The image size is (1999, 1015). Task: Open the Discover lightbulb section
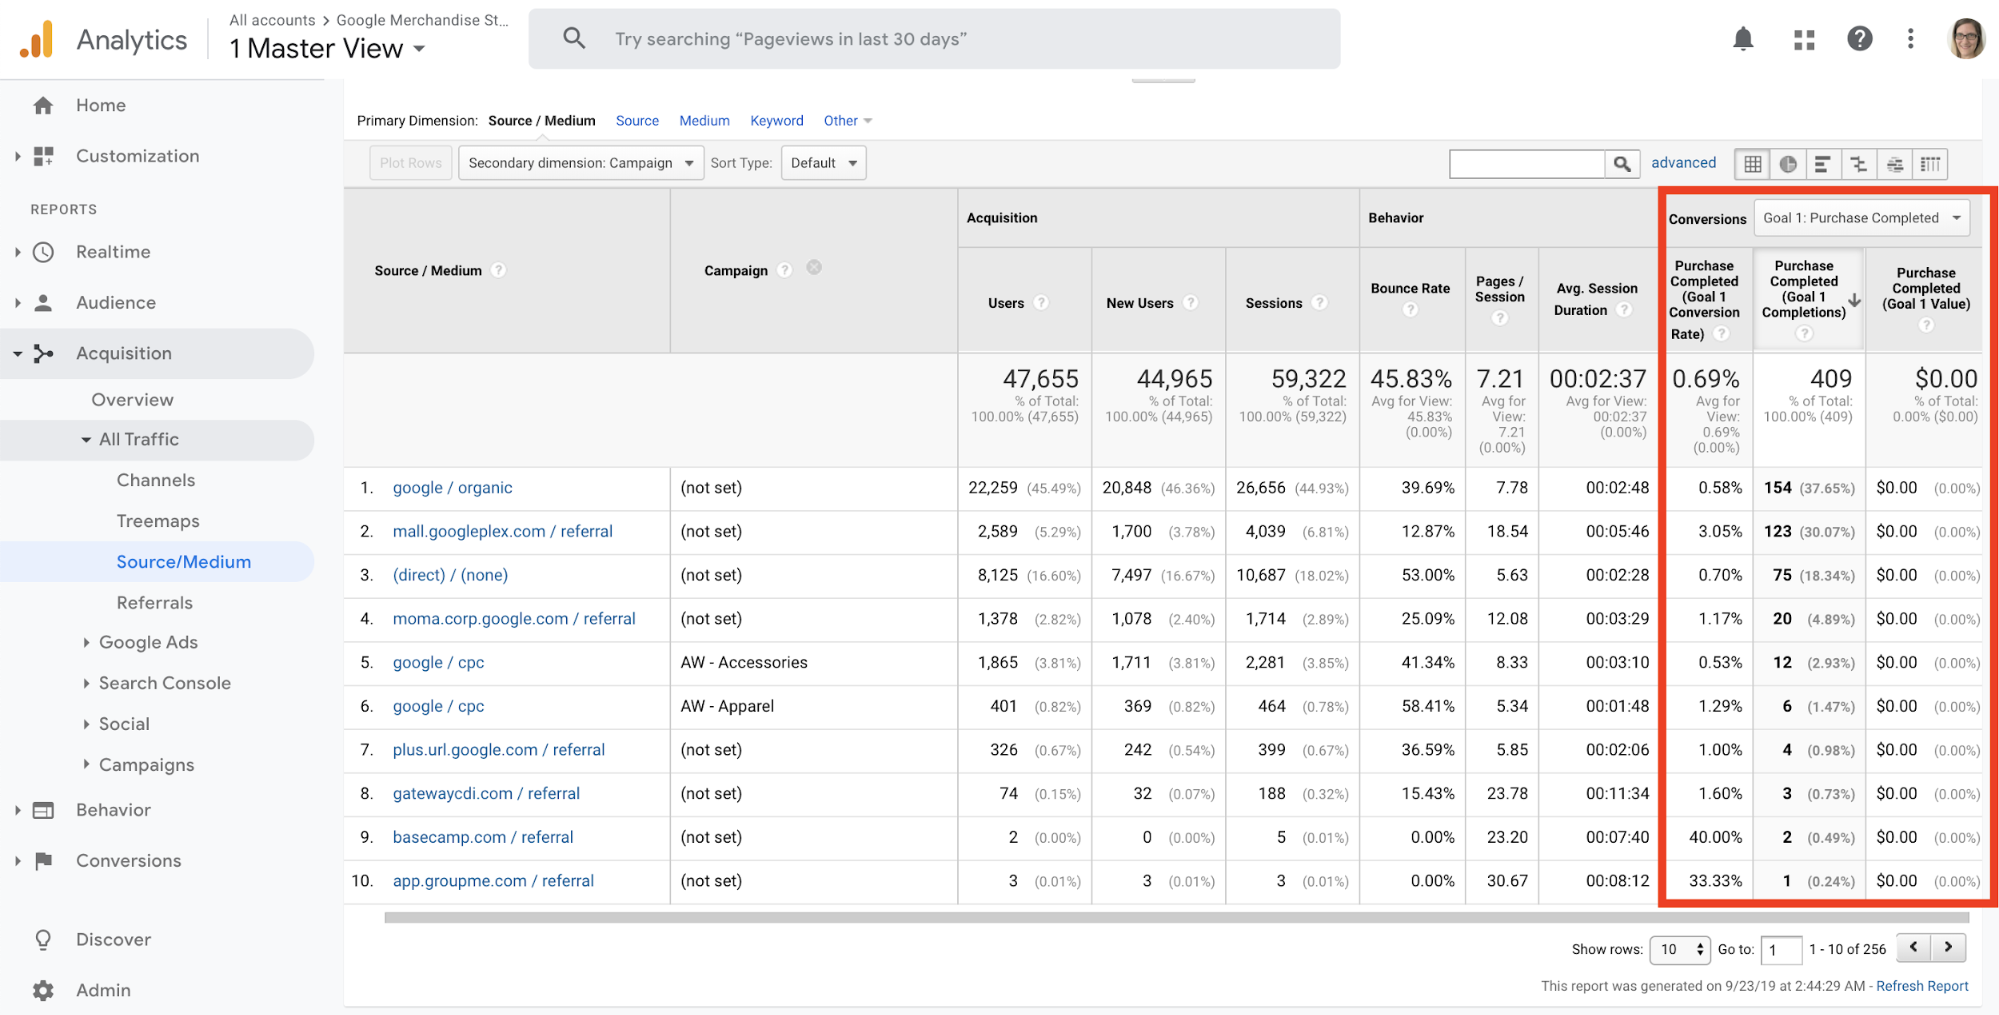point(43,940)
